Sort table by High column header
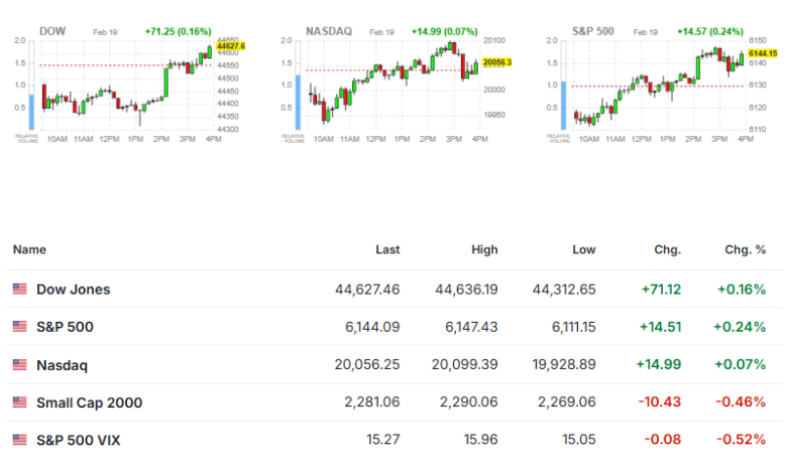The image size is (806, 465). click(x=484, y=250)
